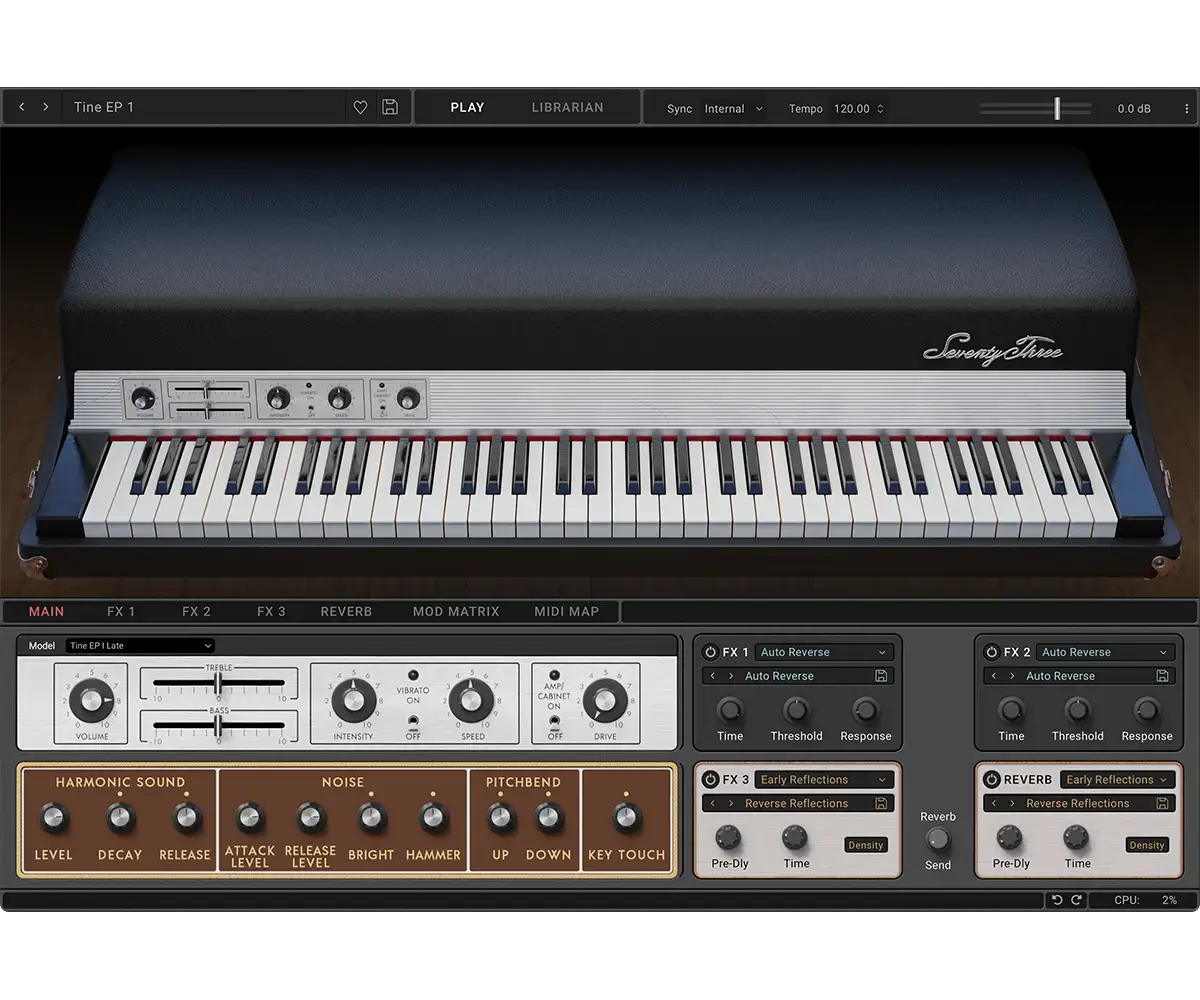The image size is (1200, 1000).
Task: Click the redo arrow icon
Action: click(x=1076, y=900)
